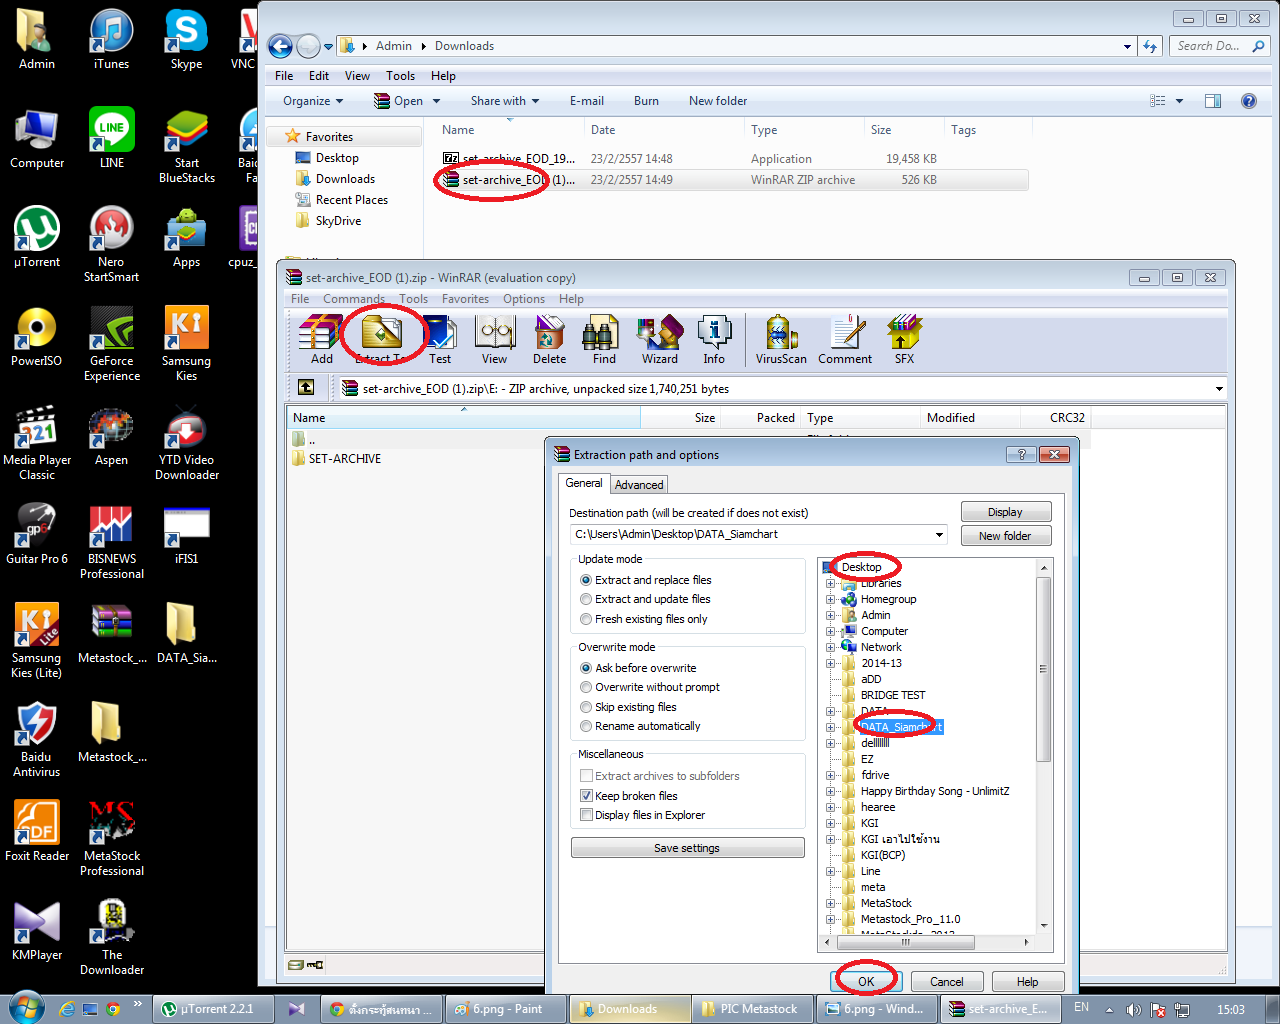Click the Test icon in WinRAR toolbar
The height and width of the screenshot is (1024, 1280).
tap(440, 339)
